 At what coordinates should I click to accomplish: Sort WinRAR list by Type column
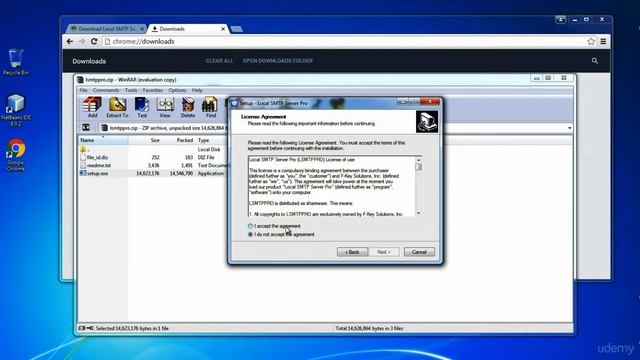tap(212, 140)
